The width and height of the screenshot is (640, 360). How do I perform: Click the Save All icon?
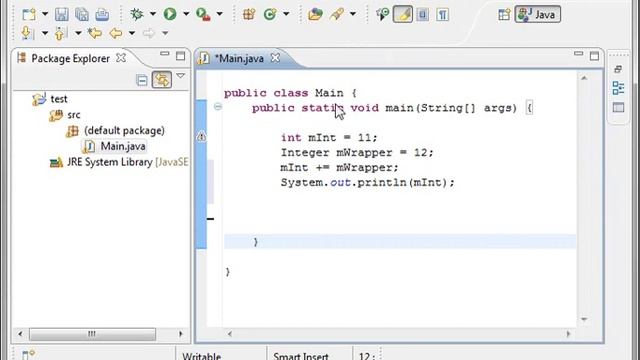click(x=82, y=14)
